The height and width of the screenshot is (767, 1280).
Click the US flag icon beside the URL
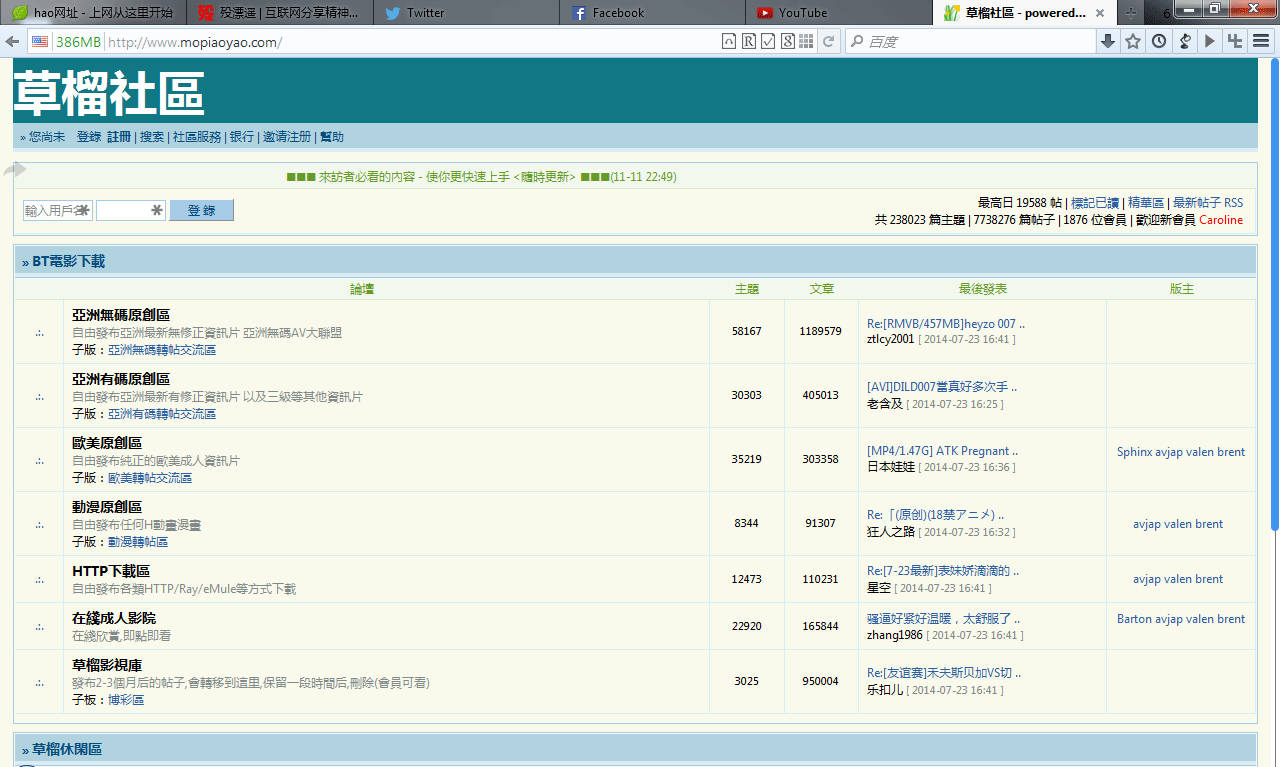pos(40,42)
